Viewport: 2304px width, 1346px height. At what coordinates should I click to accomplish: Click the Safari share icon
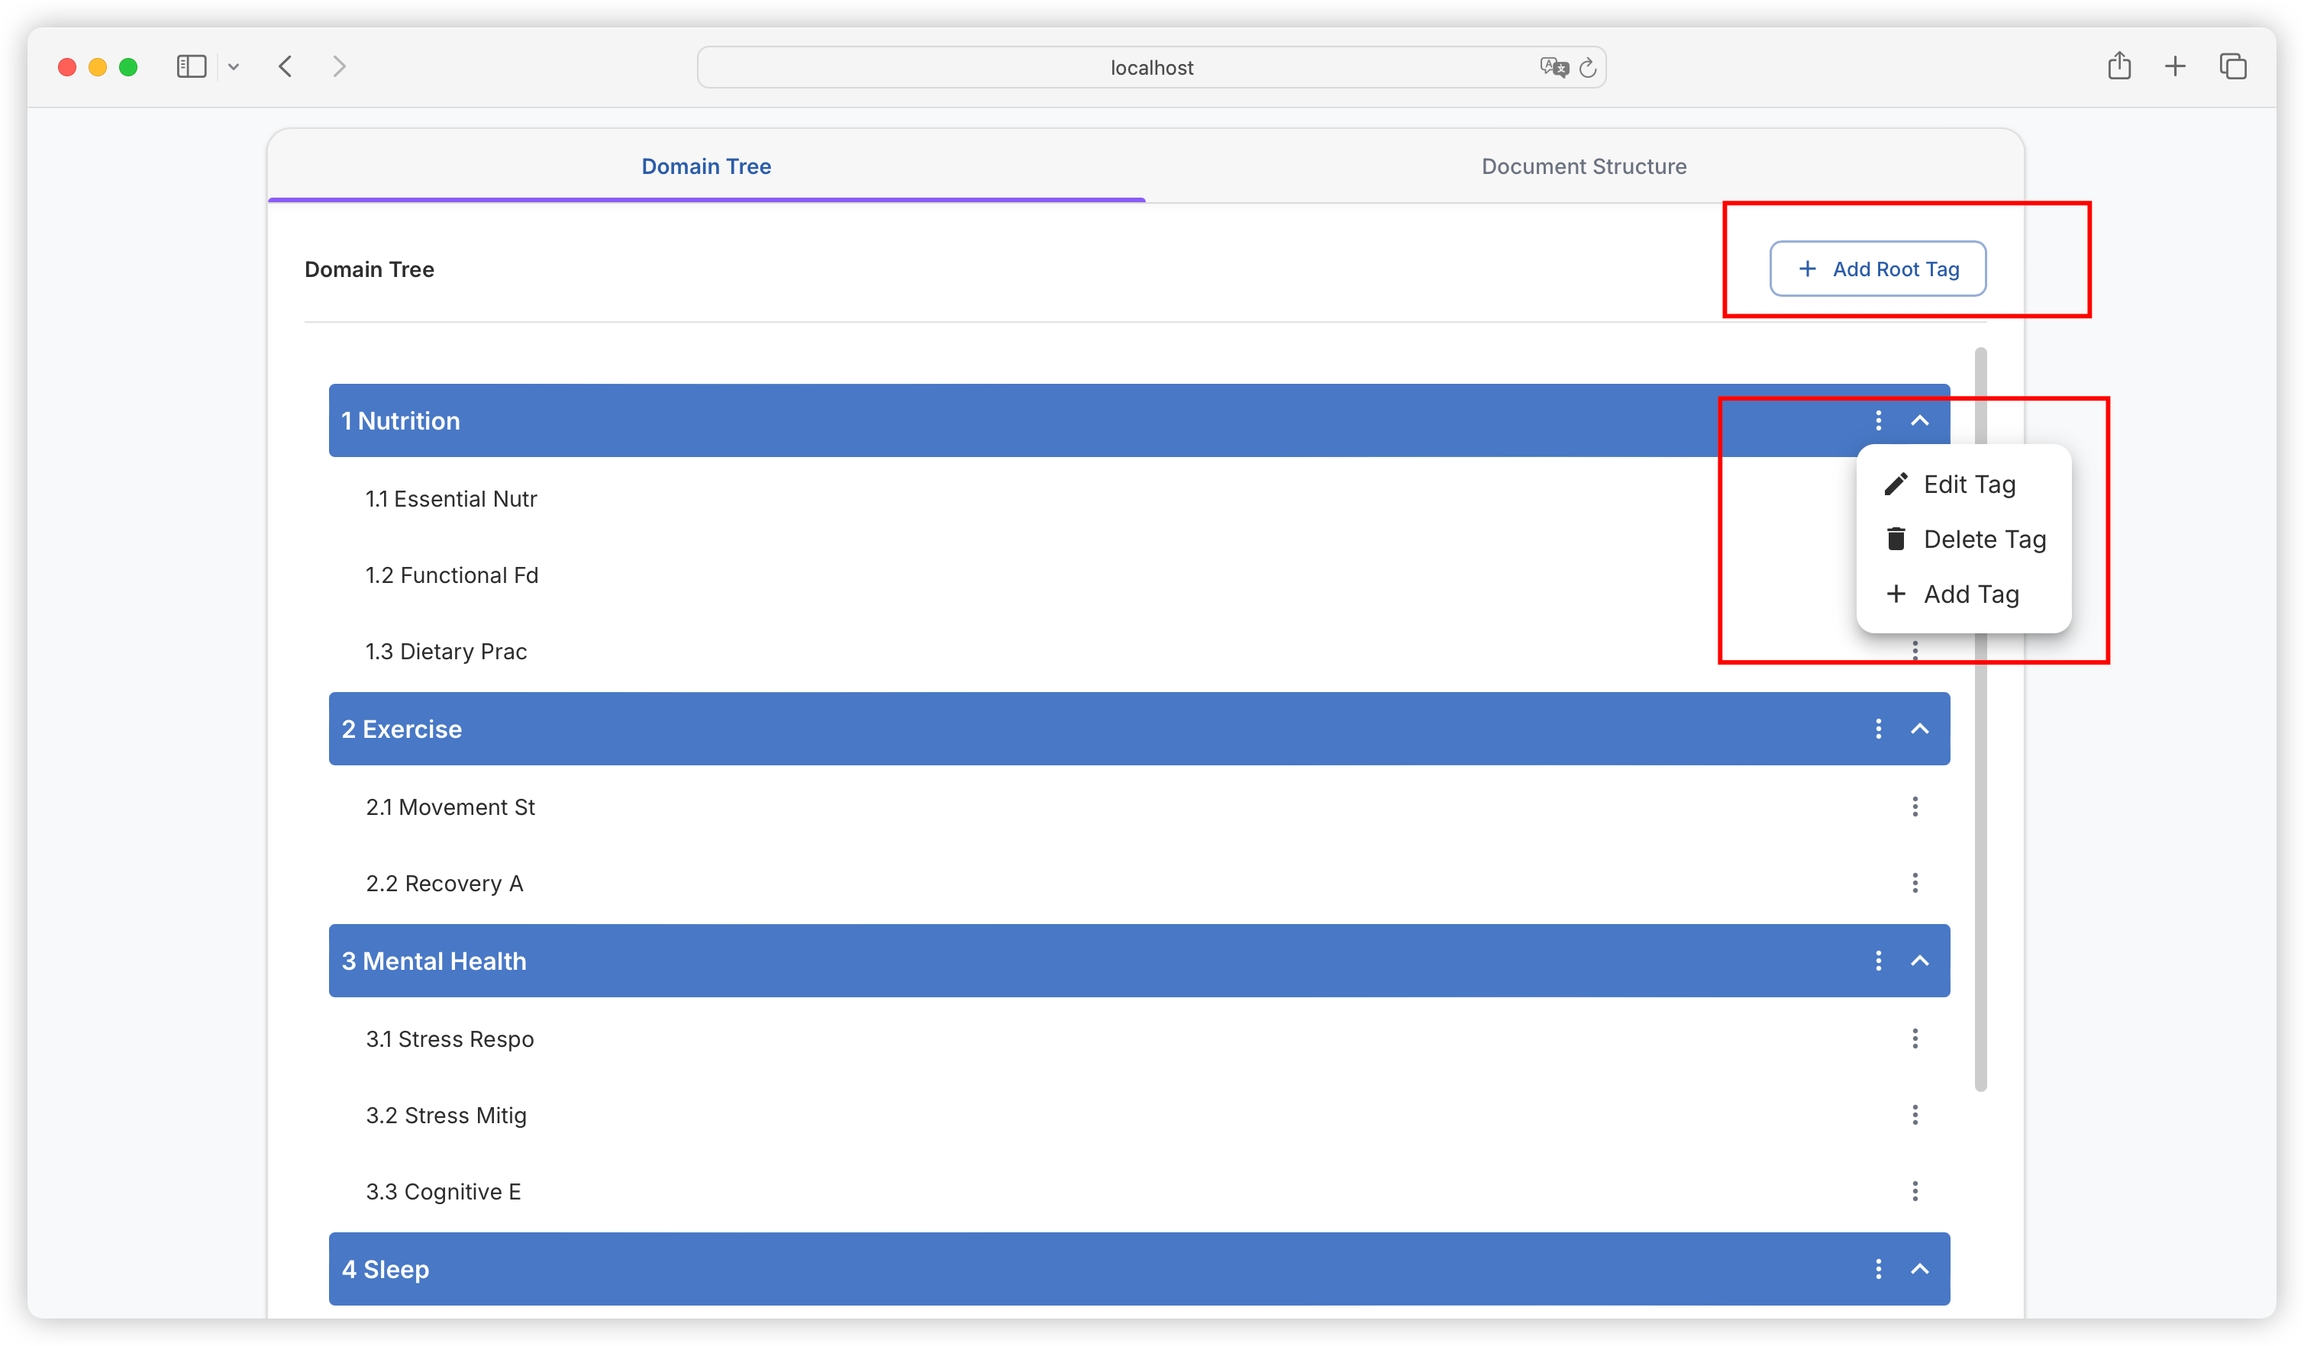[2119, 67]
